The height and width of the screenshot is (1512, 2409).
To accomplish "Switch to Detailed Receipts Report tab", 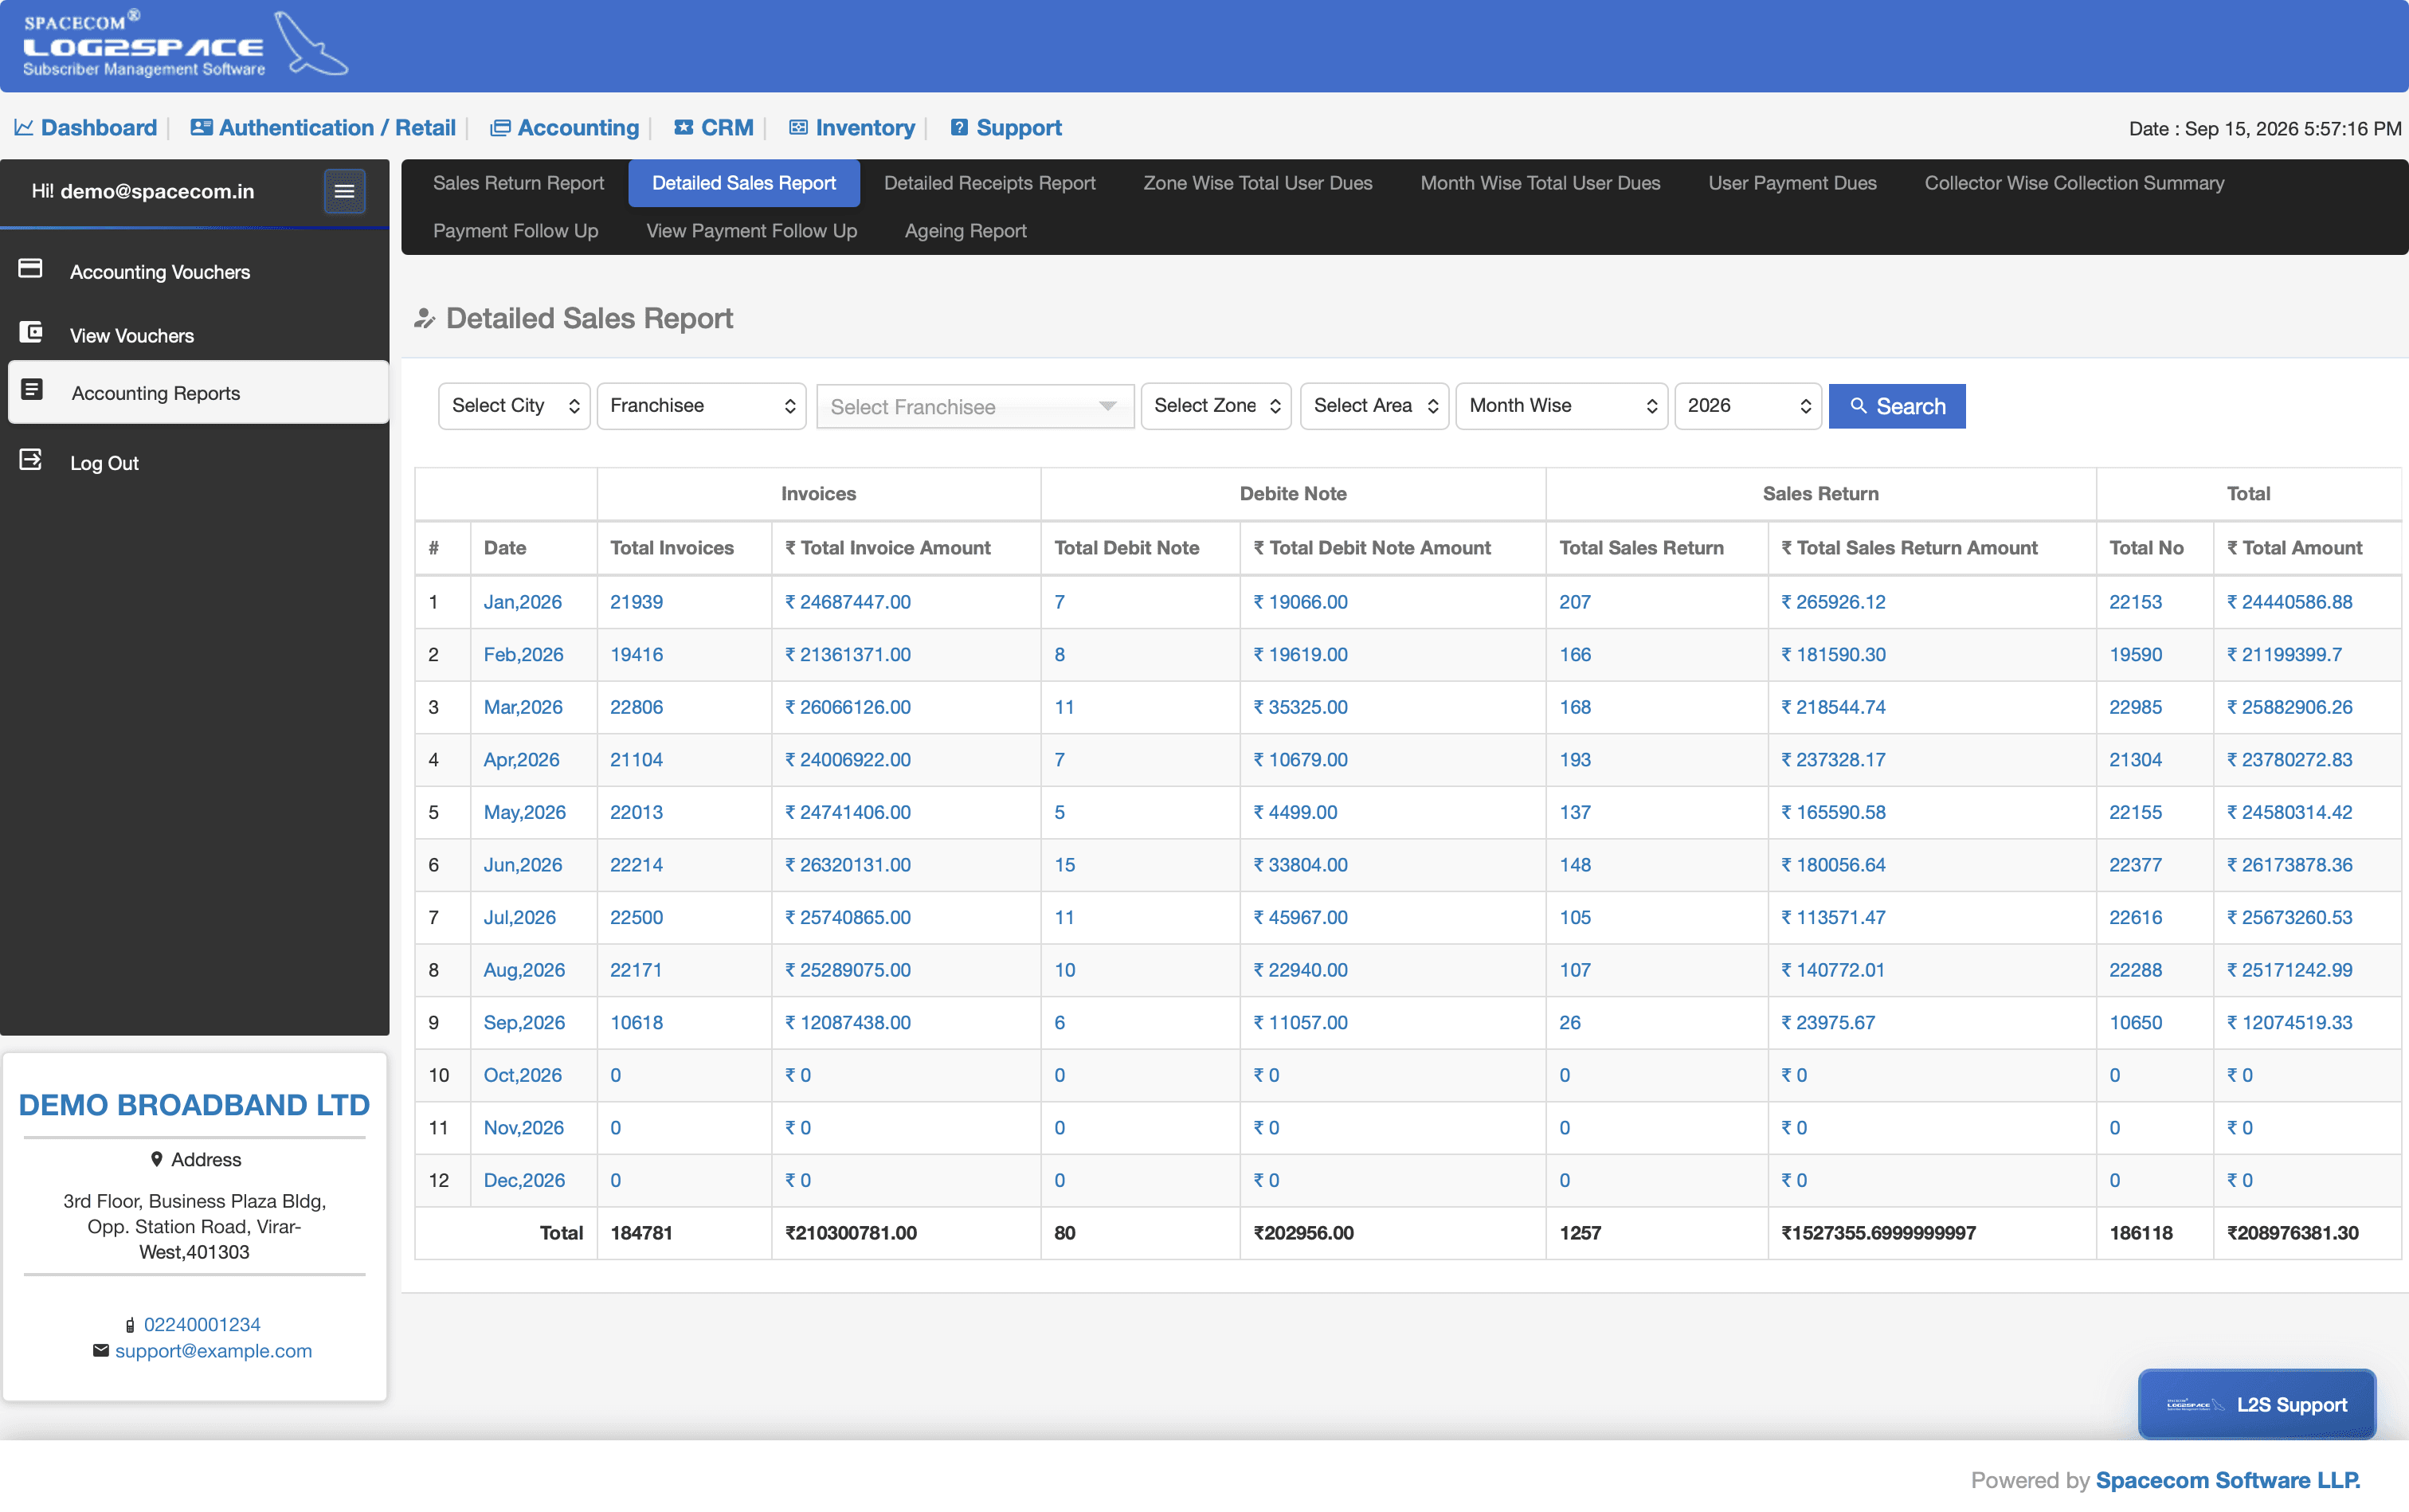I will point(989,183).
